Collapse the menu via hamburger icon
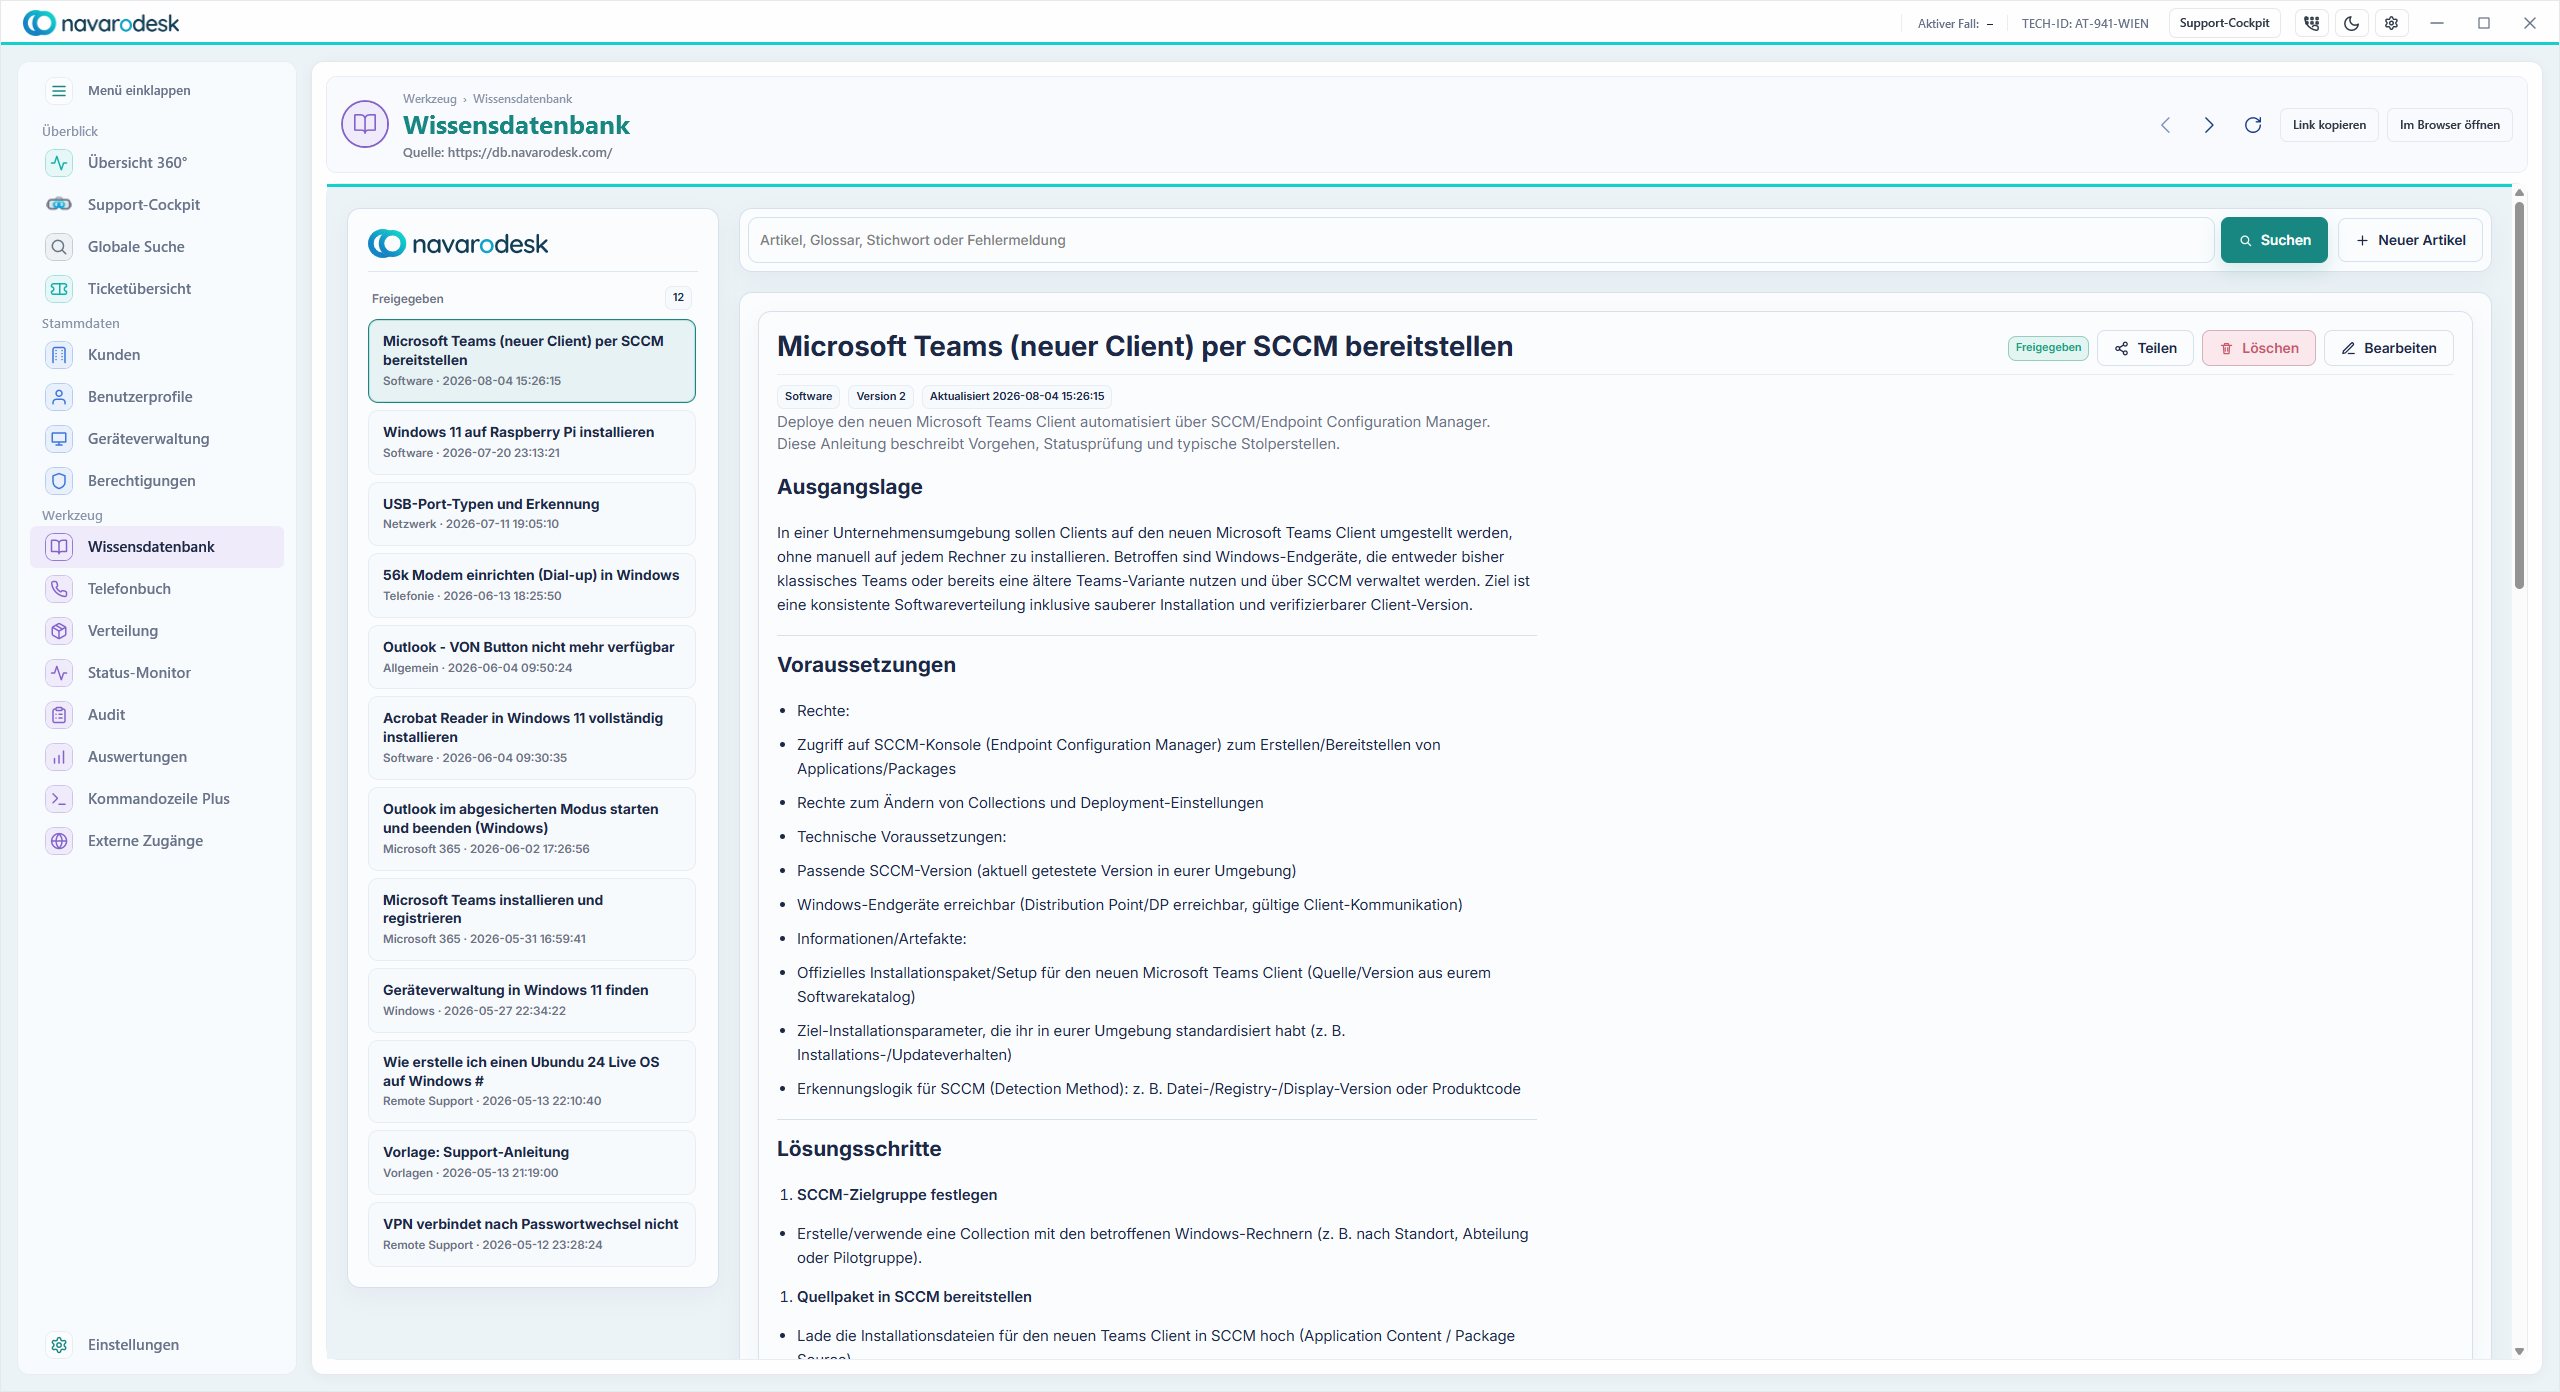Viewport: 2560px width, 1392px height. 59,91
